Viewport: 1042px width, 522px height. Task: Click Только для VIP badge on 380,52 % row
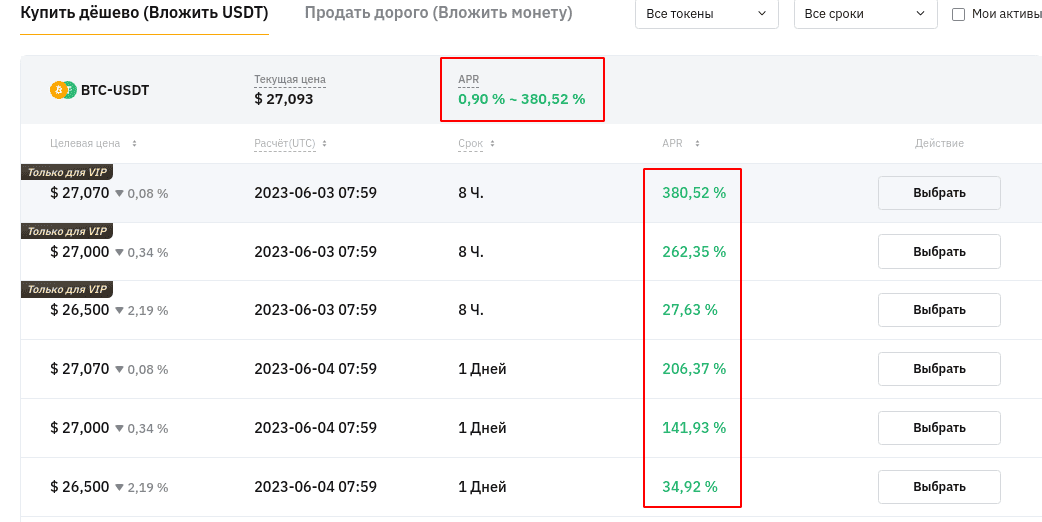pyautogui.click(x=67, y=172)
